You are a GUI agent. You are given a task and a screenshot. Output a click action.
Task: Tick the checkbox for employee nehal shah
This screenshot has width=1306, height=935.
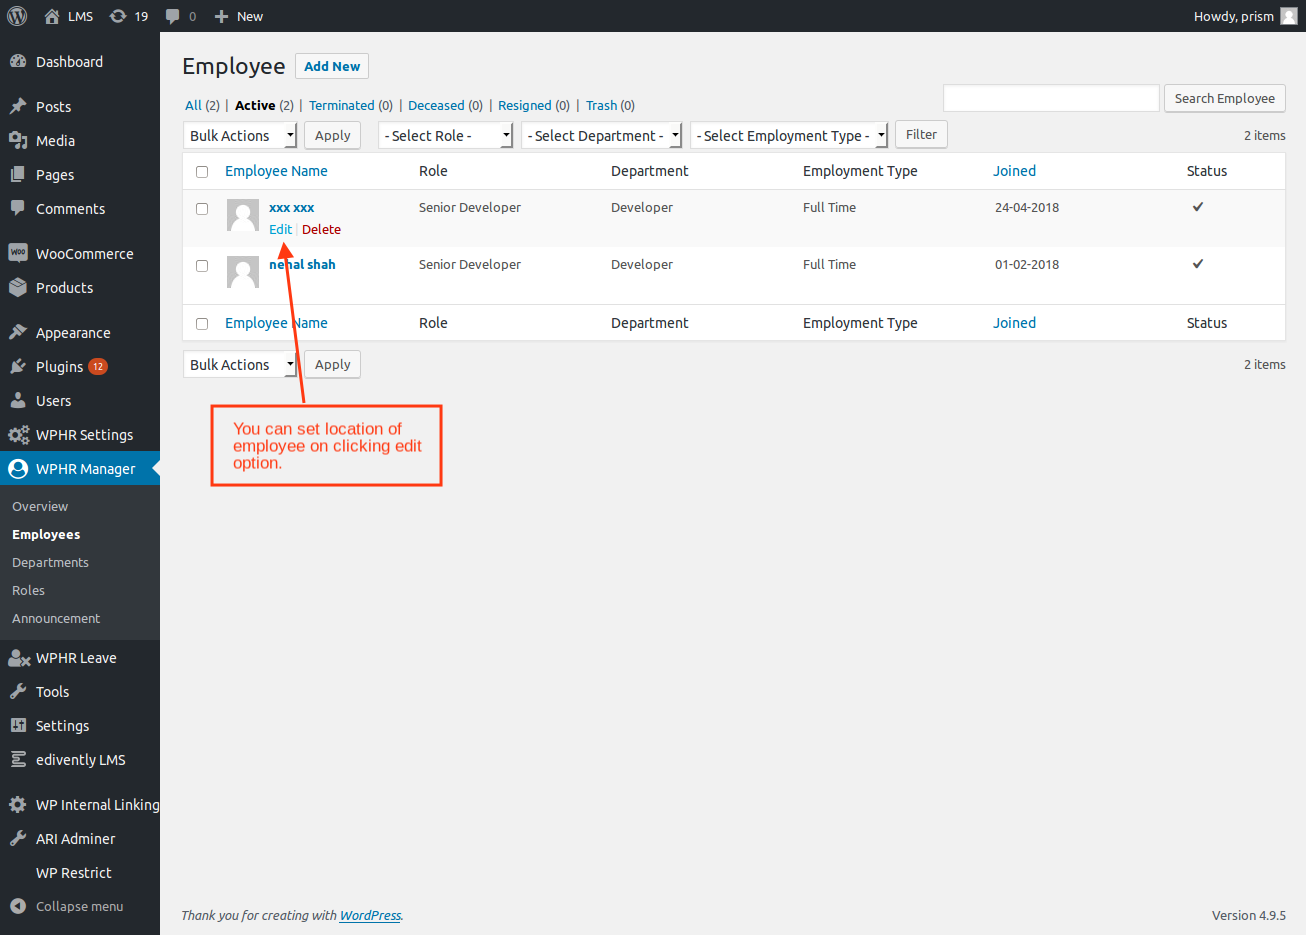[x=202, y=266]
